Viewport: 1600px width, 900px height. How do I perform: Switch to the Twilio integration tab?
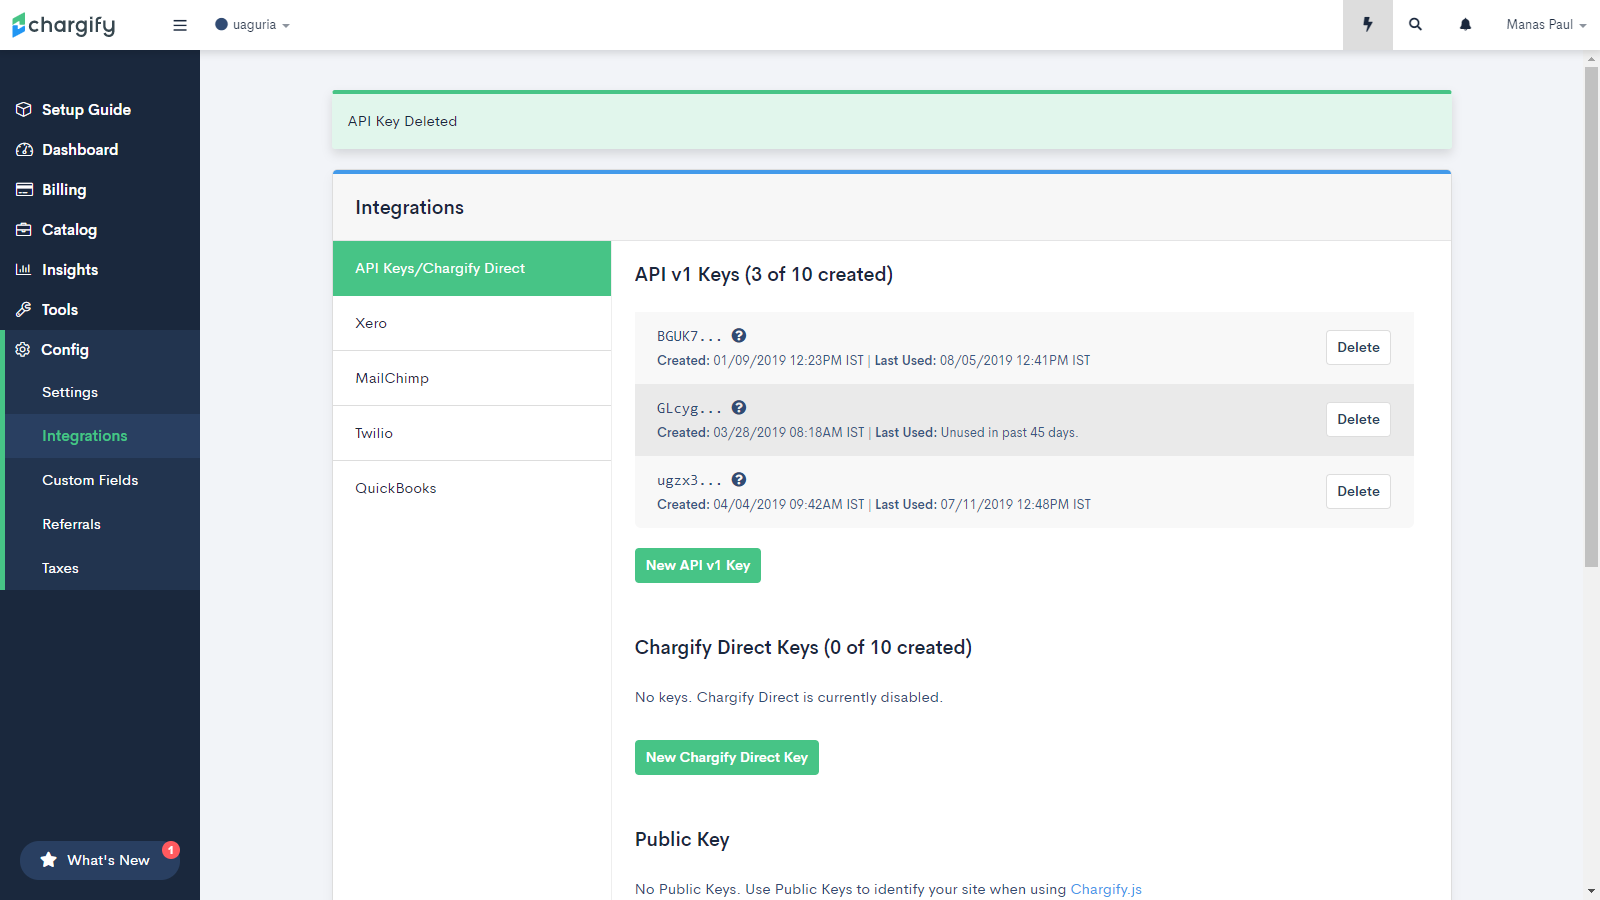(x=472, y=433)
